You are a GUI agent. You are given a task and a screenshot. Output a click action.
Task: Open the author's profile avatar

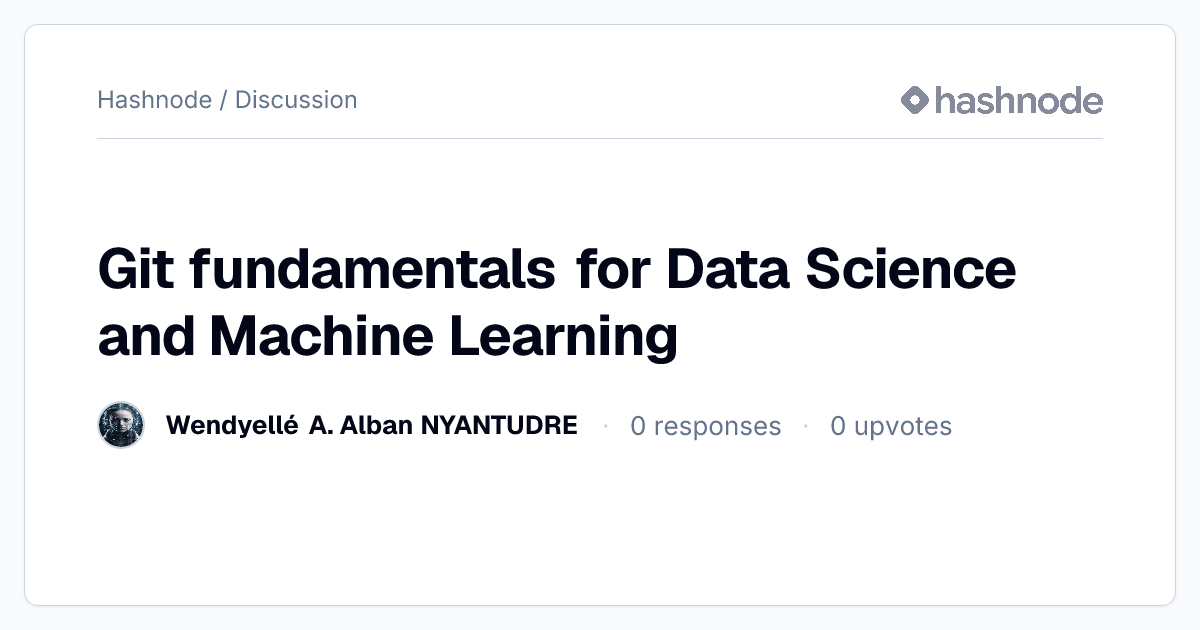(121, 426)
